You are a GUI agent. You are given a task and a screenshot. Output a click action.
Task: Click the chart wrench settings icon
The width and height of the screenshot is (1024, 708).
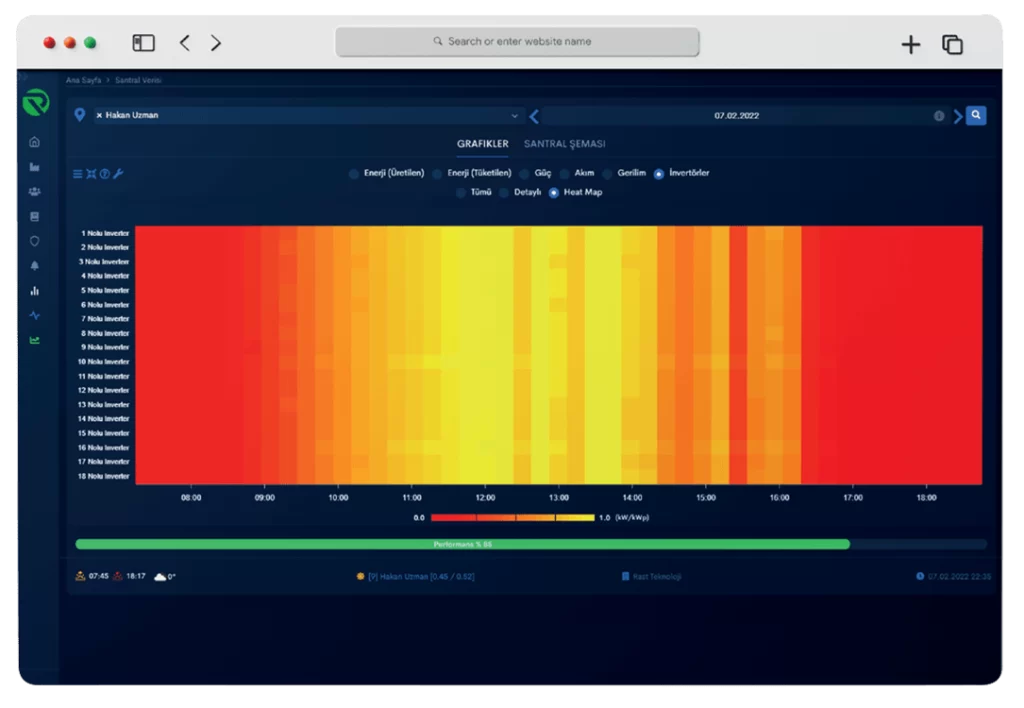click(x=118, y=174)
